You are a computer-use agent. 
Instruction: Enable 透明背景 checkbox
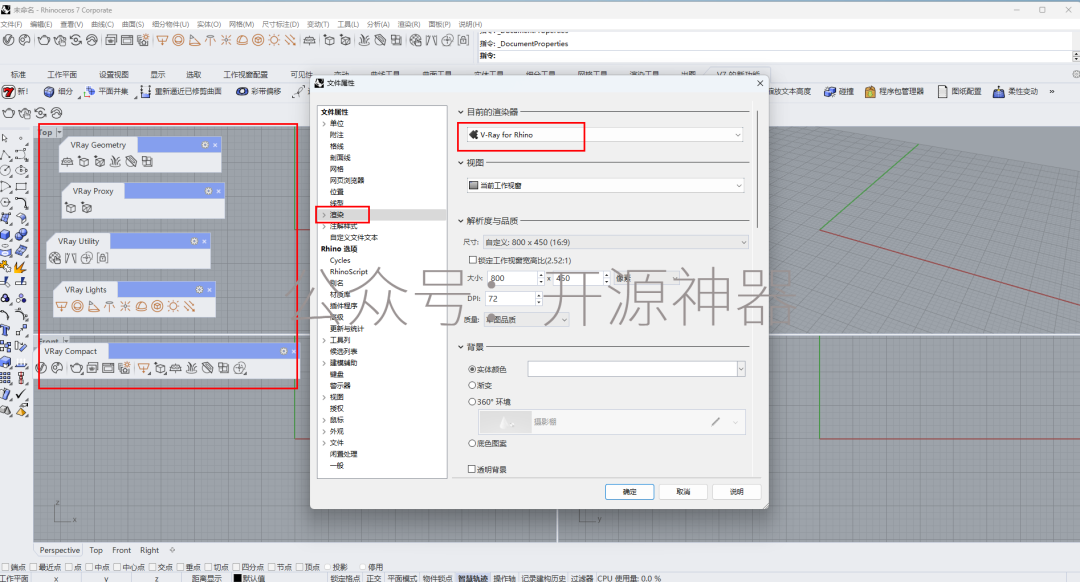[472, 469]
